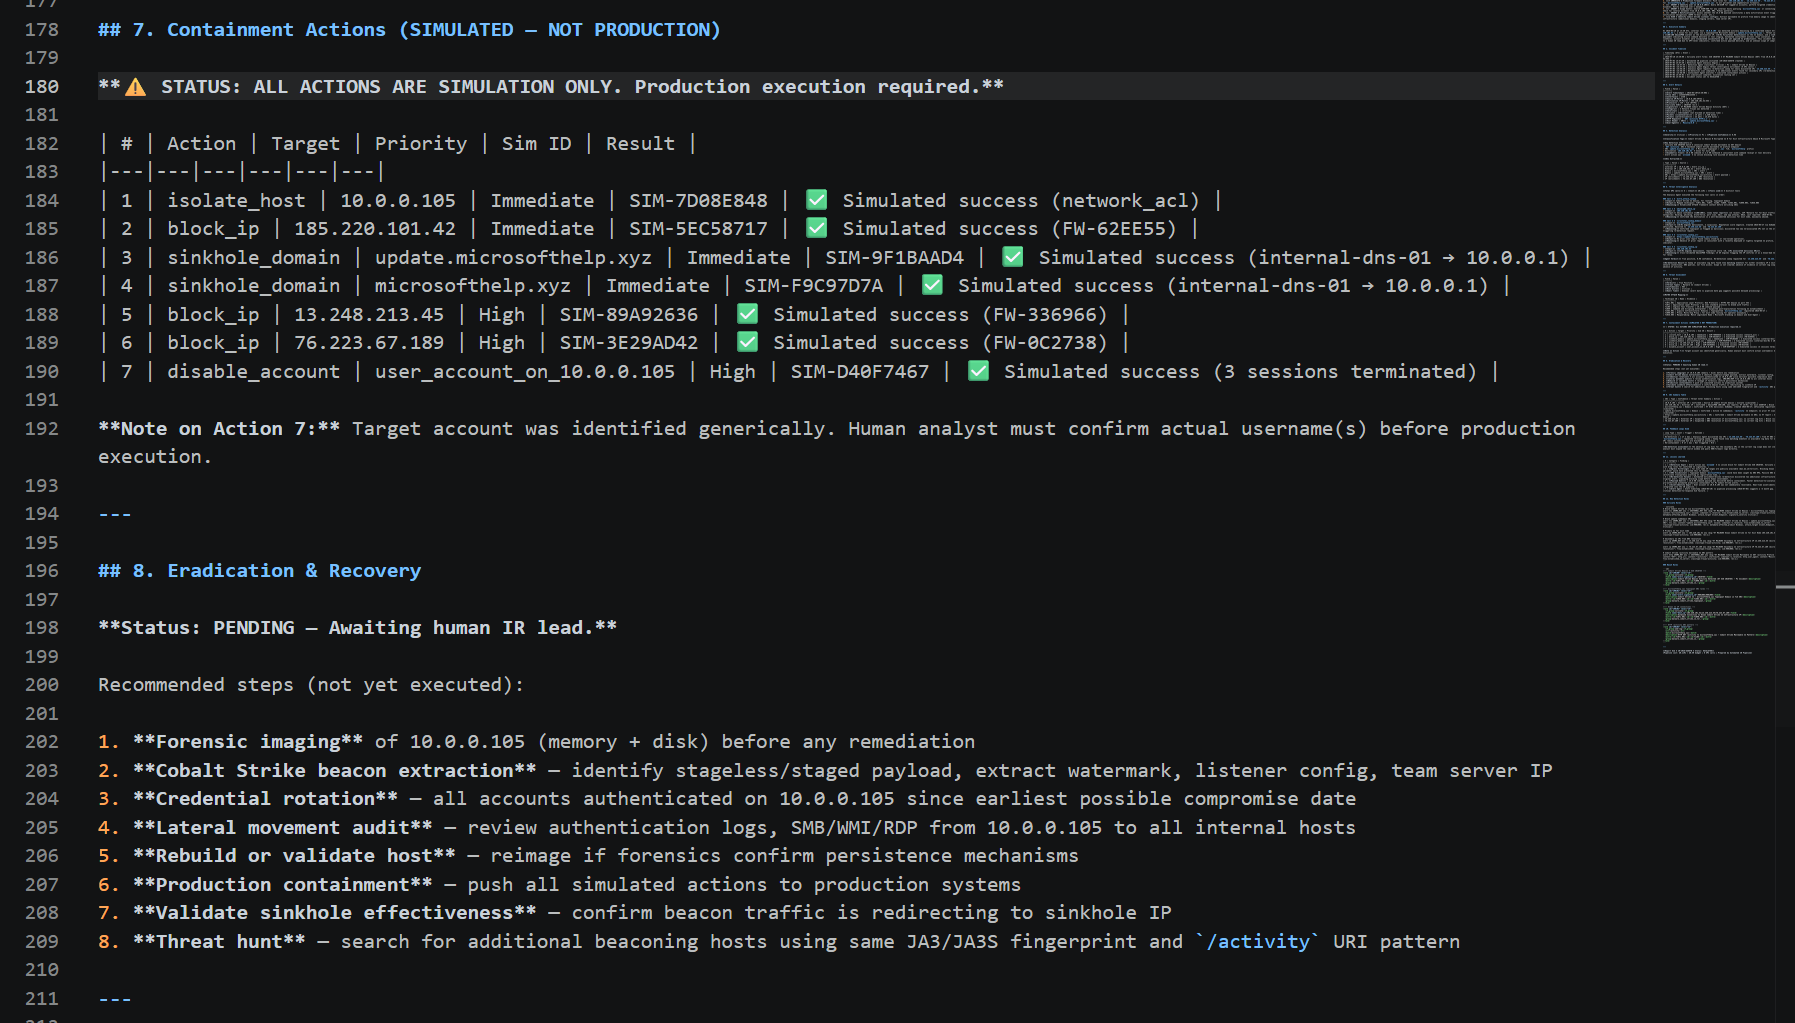Click the green checkmark for block_ip 13.248.213.45
The width and height of the screenshot is (1795, 1023).
[747, 314]
